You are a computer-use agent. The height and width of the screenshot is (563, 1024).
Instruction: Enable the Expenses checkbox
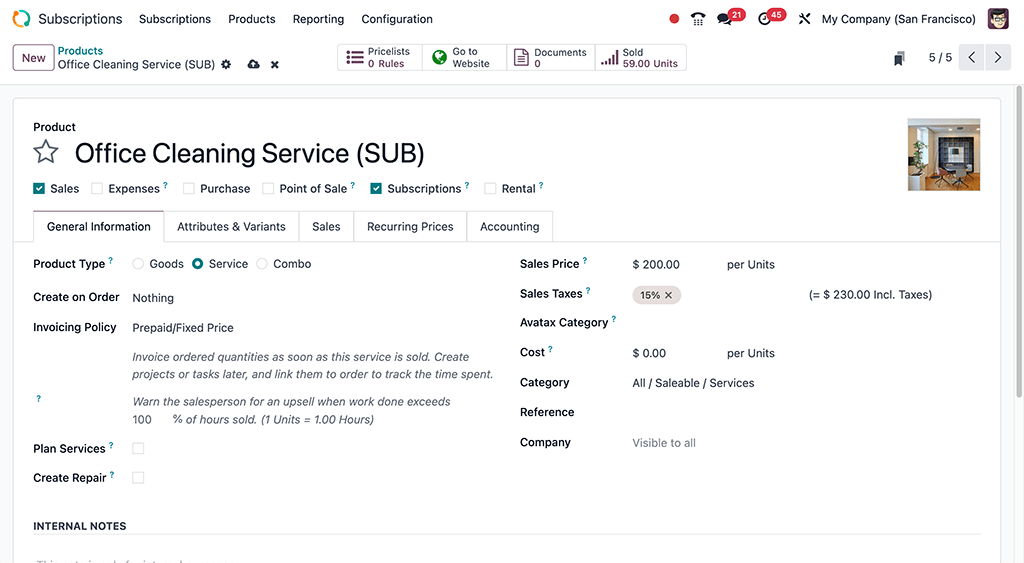[x=97, y=189]
